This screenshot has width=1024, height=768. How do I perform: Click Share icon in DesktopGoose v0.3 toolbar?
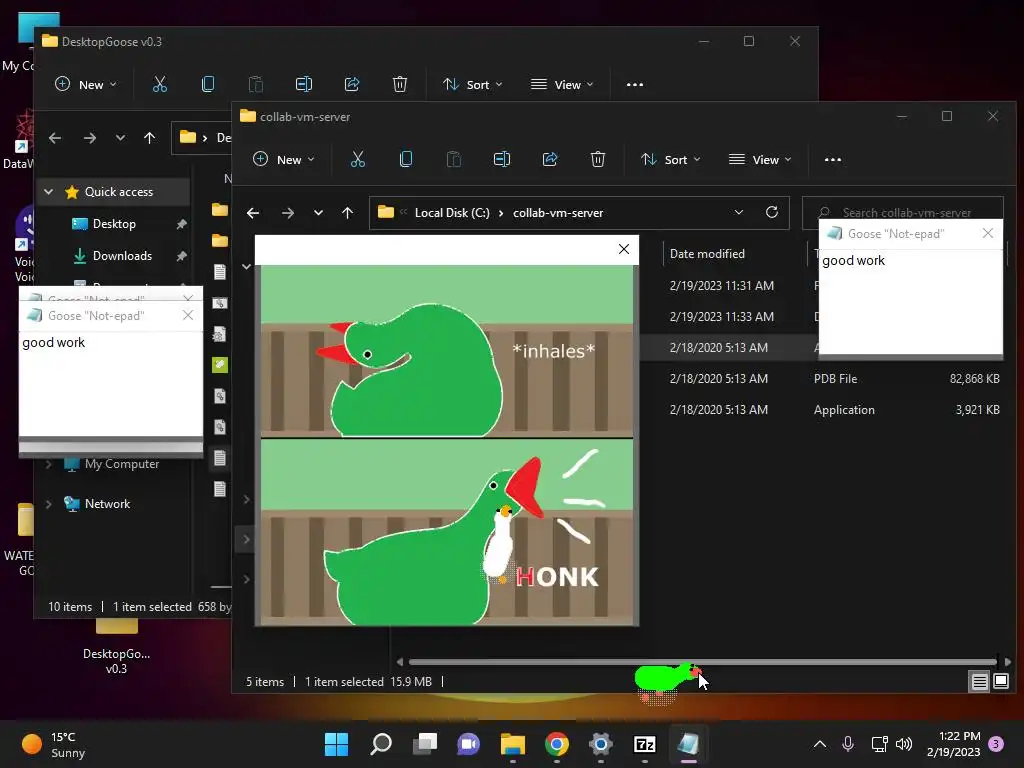(352, 84)
